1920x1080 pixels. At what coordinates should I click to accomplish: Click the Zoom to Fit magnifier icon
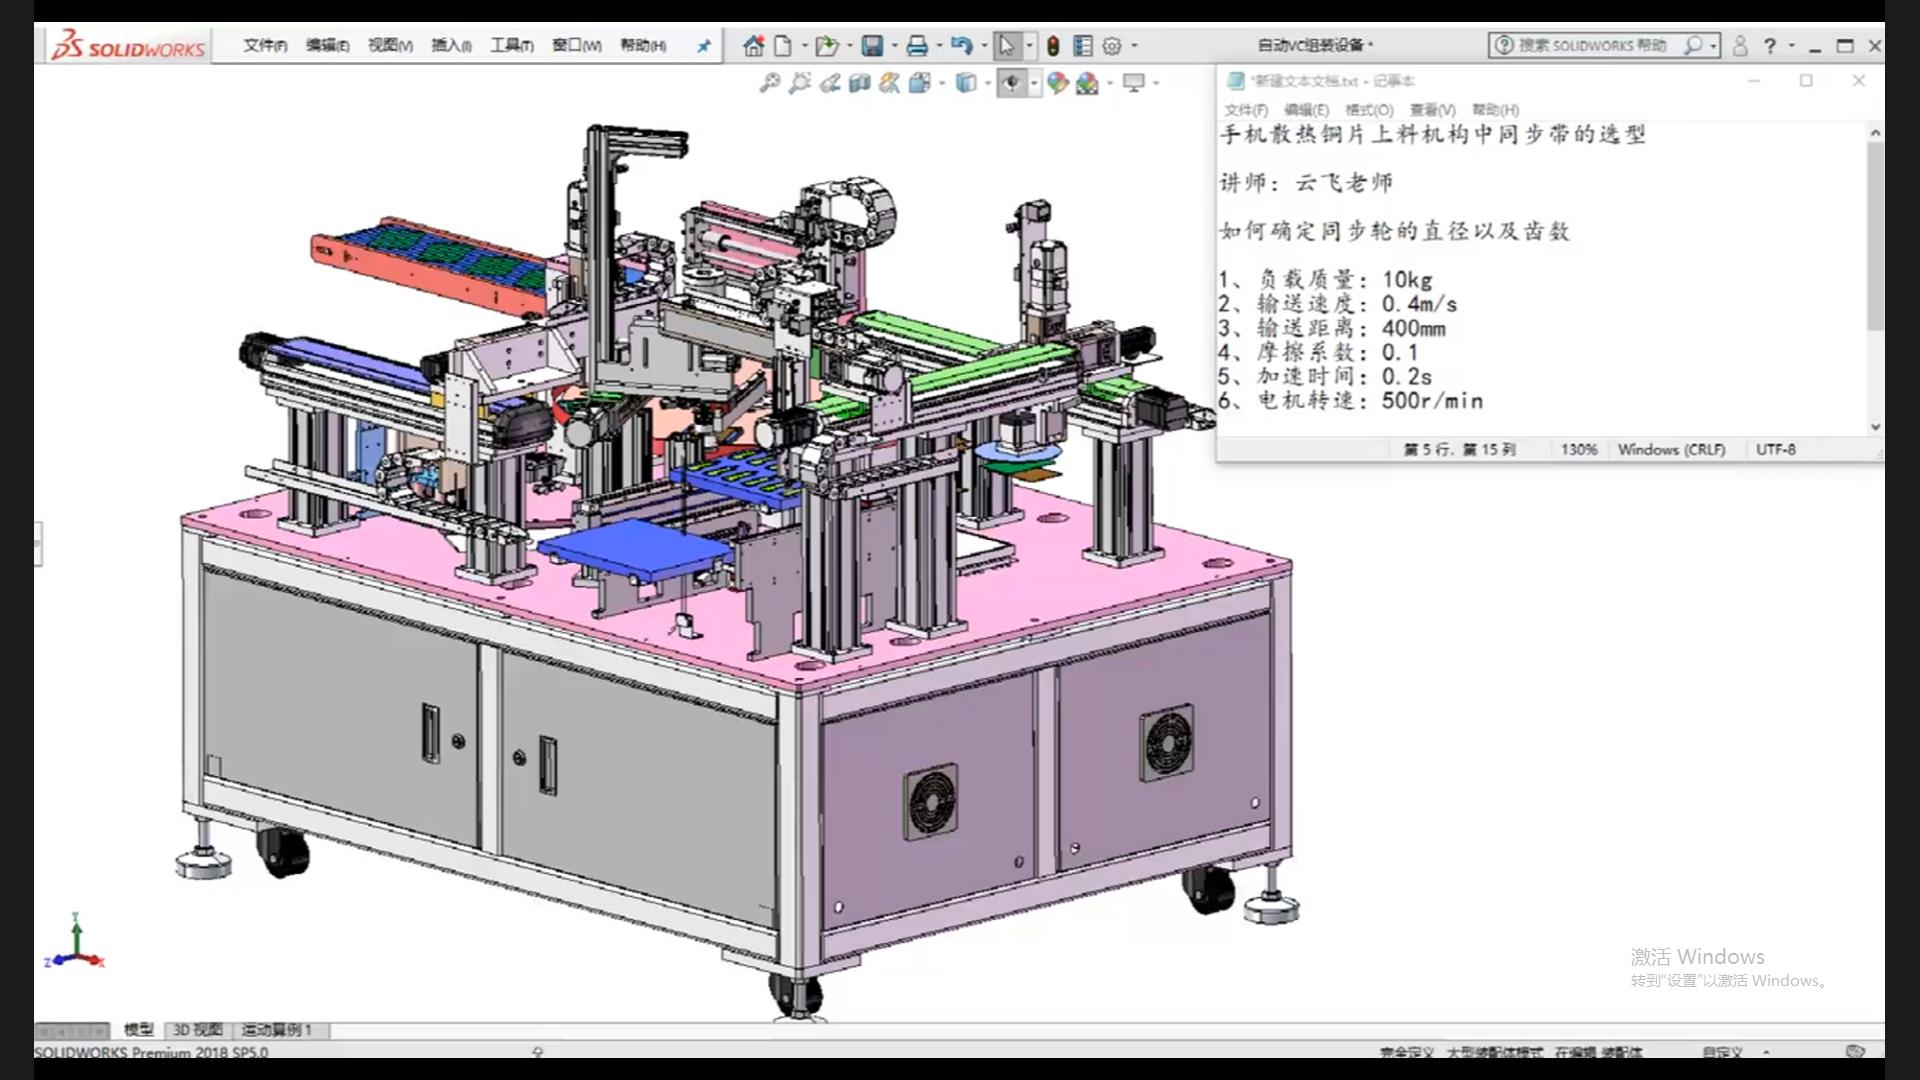[x=769, y=83]
